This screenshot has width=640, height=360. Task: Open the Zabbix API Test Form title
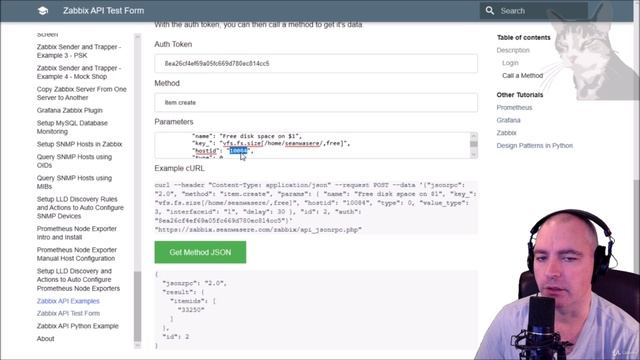coord(103,11)
